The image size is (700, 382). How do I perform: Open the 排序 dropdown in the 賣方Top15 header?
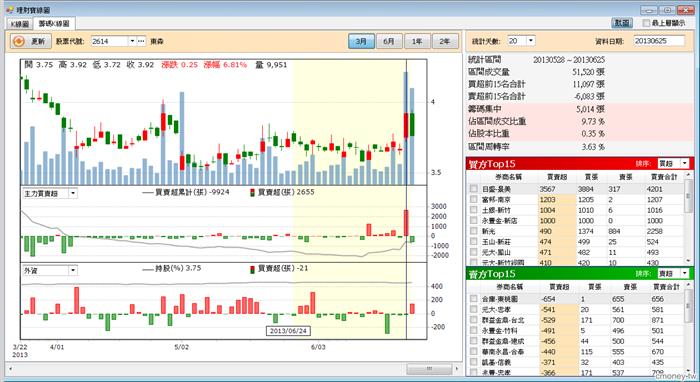tap(685, 274)
